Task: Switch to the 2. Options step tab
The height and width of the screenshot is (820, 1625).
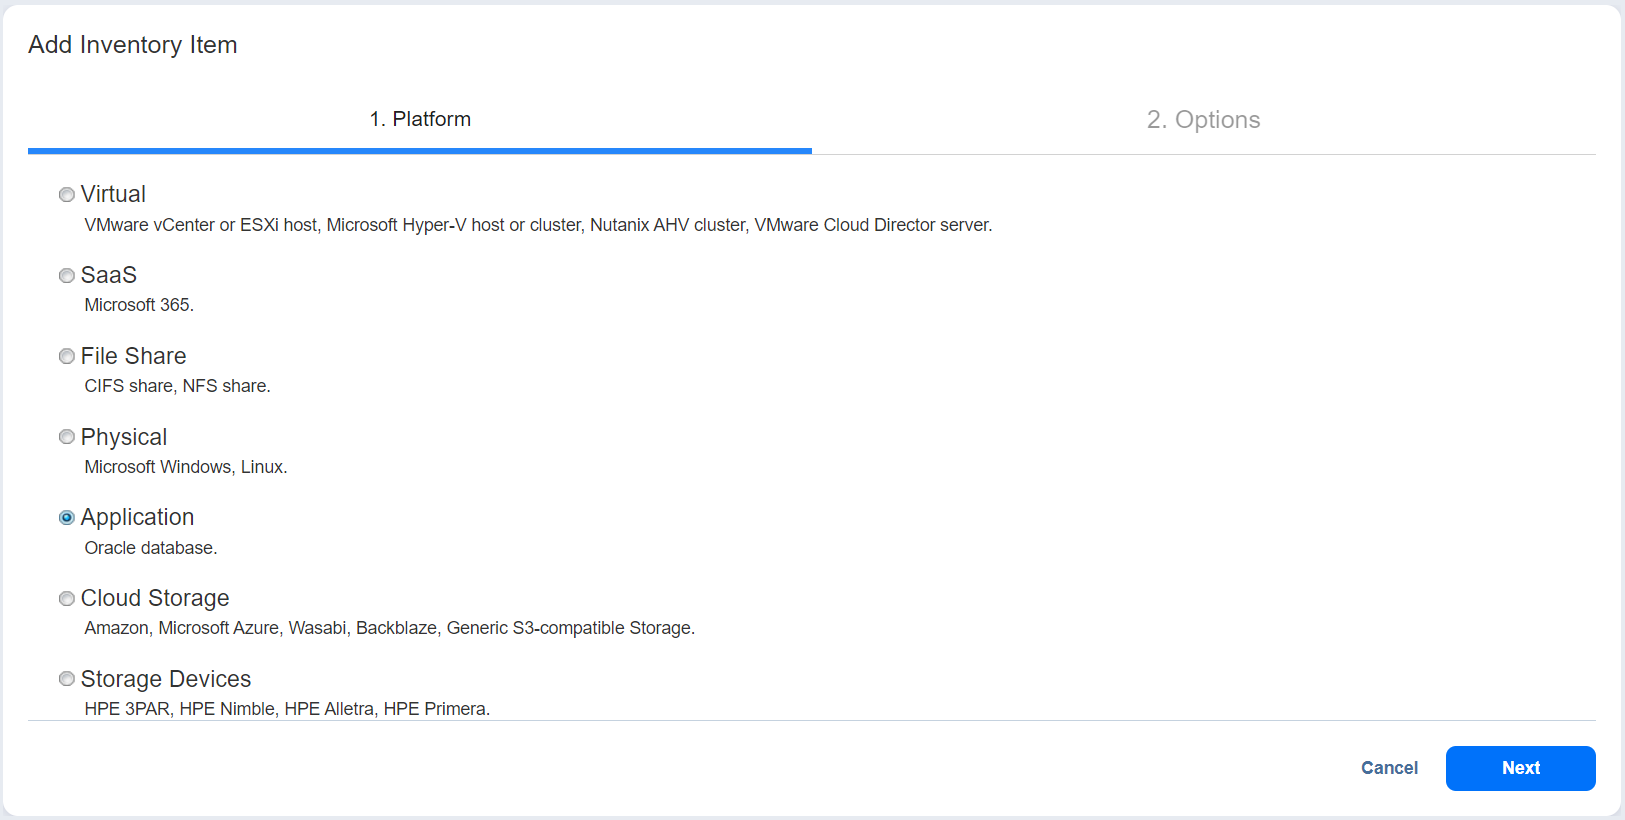Action: click(x=1203, y=120)
